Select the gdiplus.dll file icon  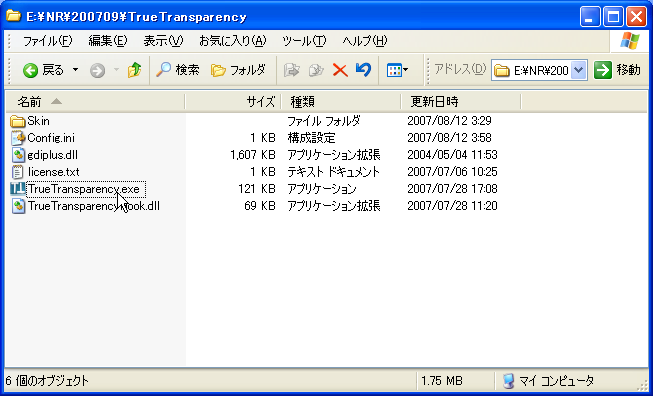pyautogui.click(x=18, y=155)
